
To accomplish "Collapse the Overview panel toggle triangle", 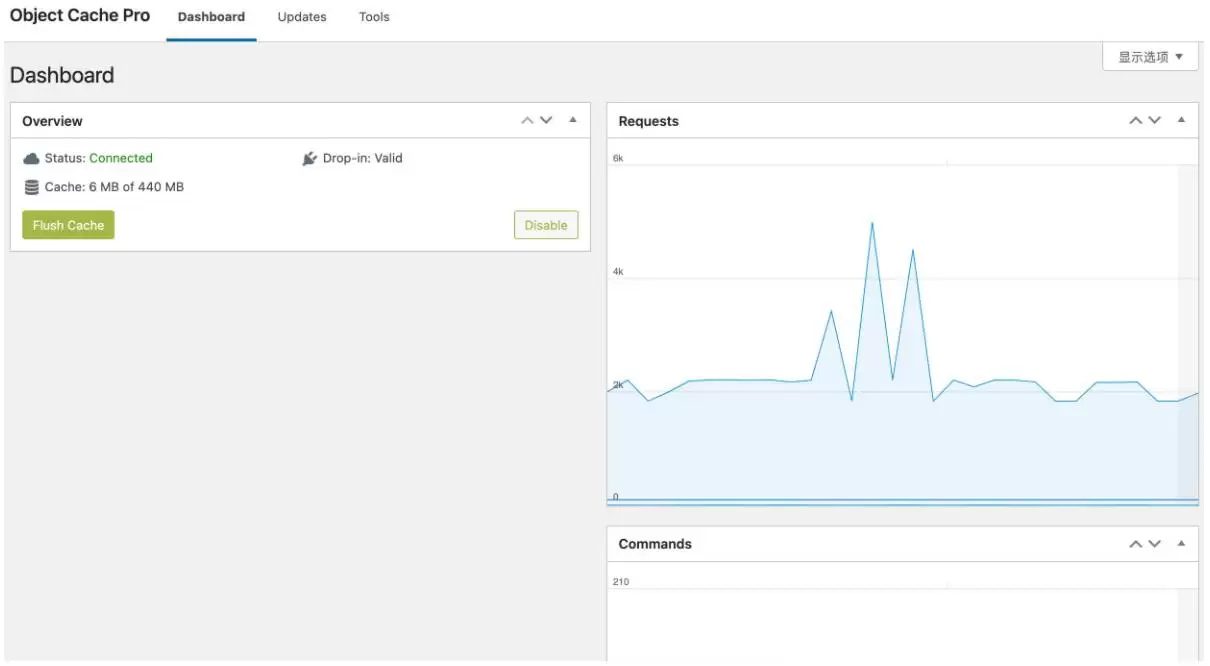I will point(573,120).
